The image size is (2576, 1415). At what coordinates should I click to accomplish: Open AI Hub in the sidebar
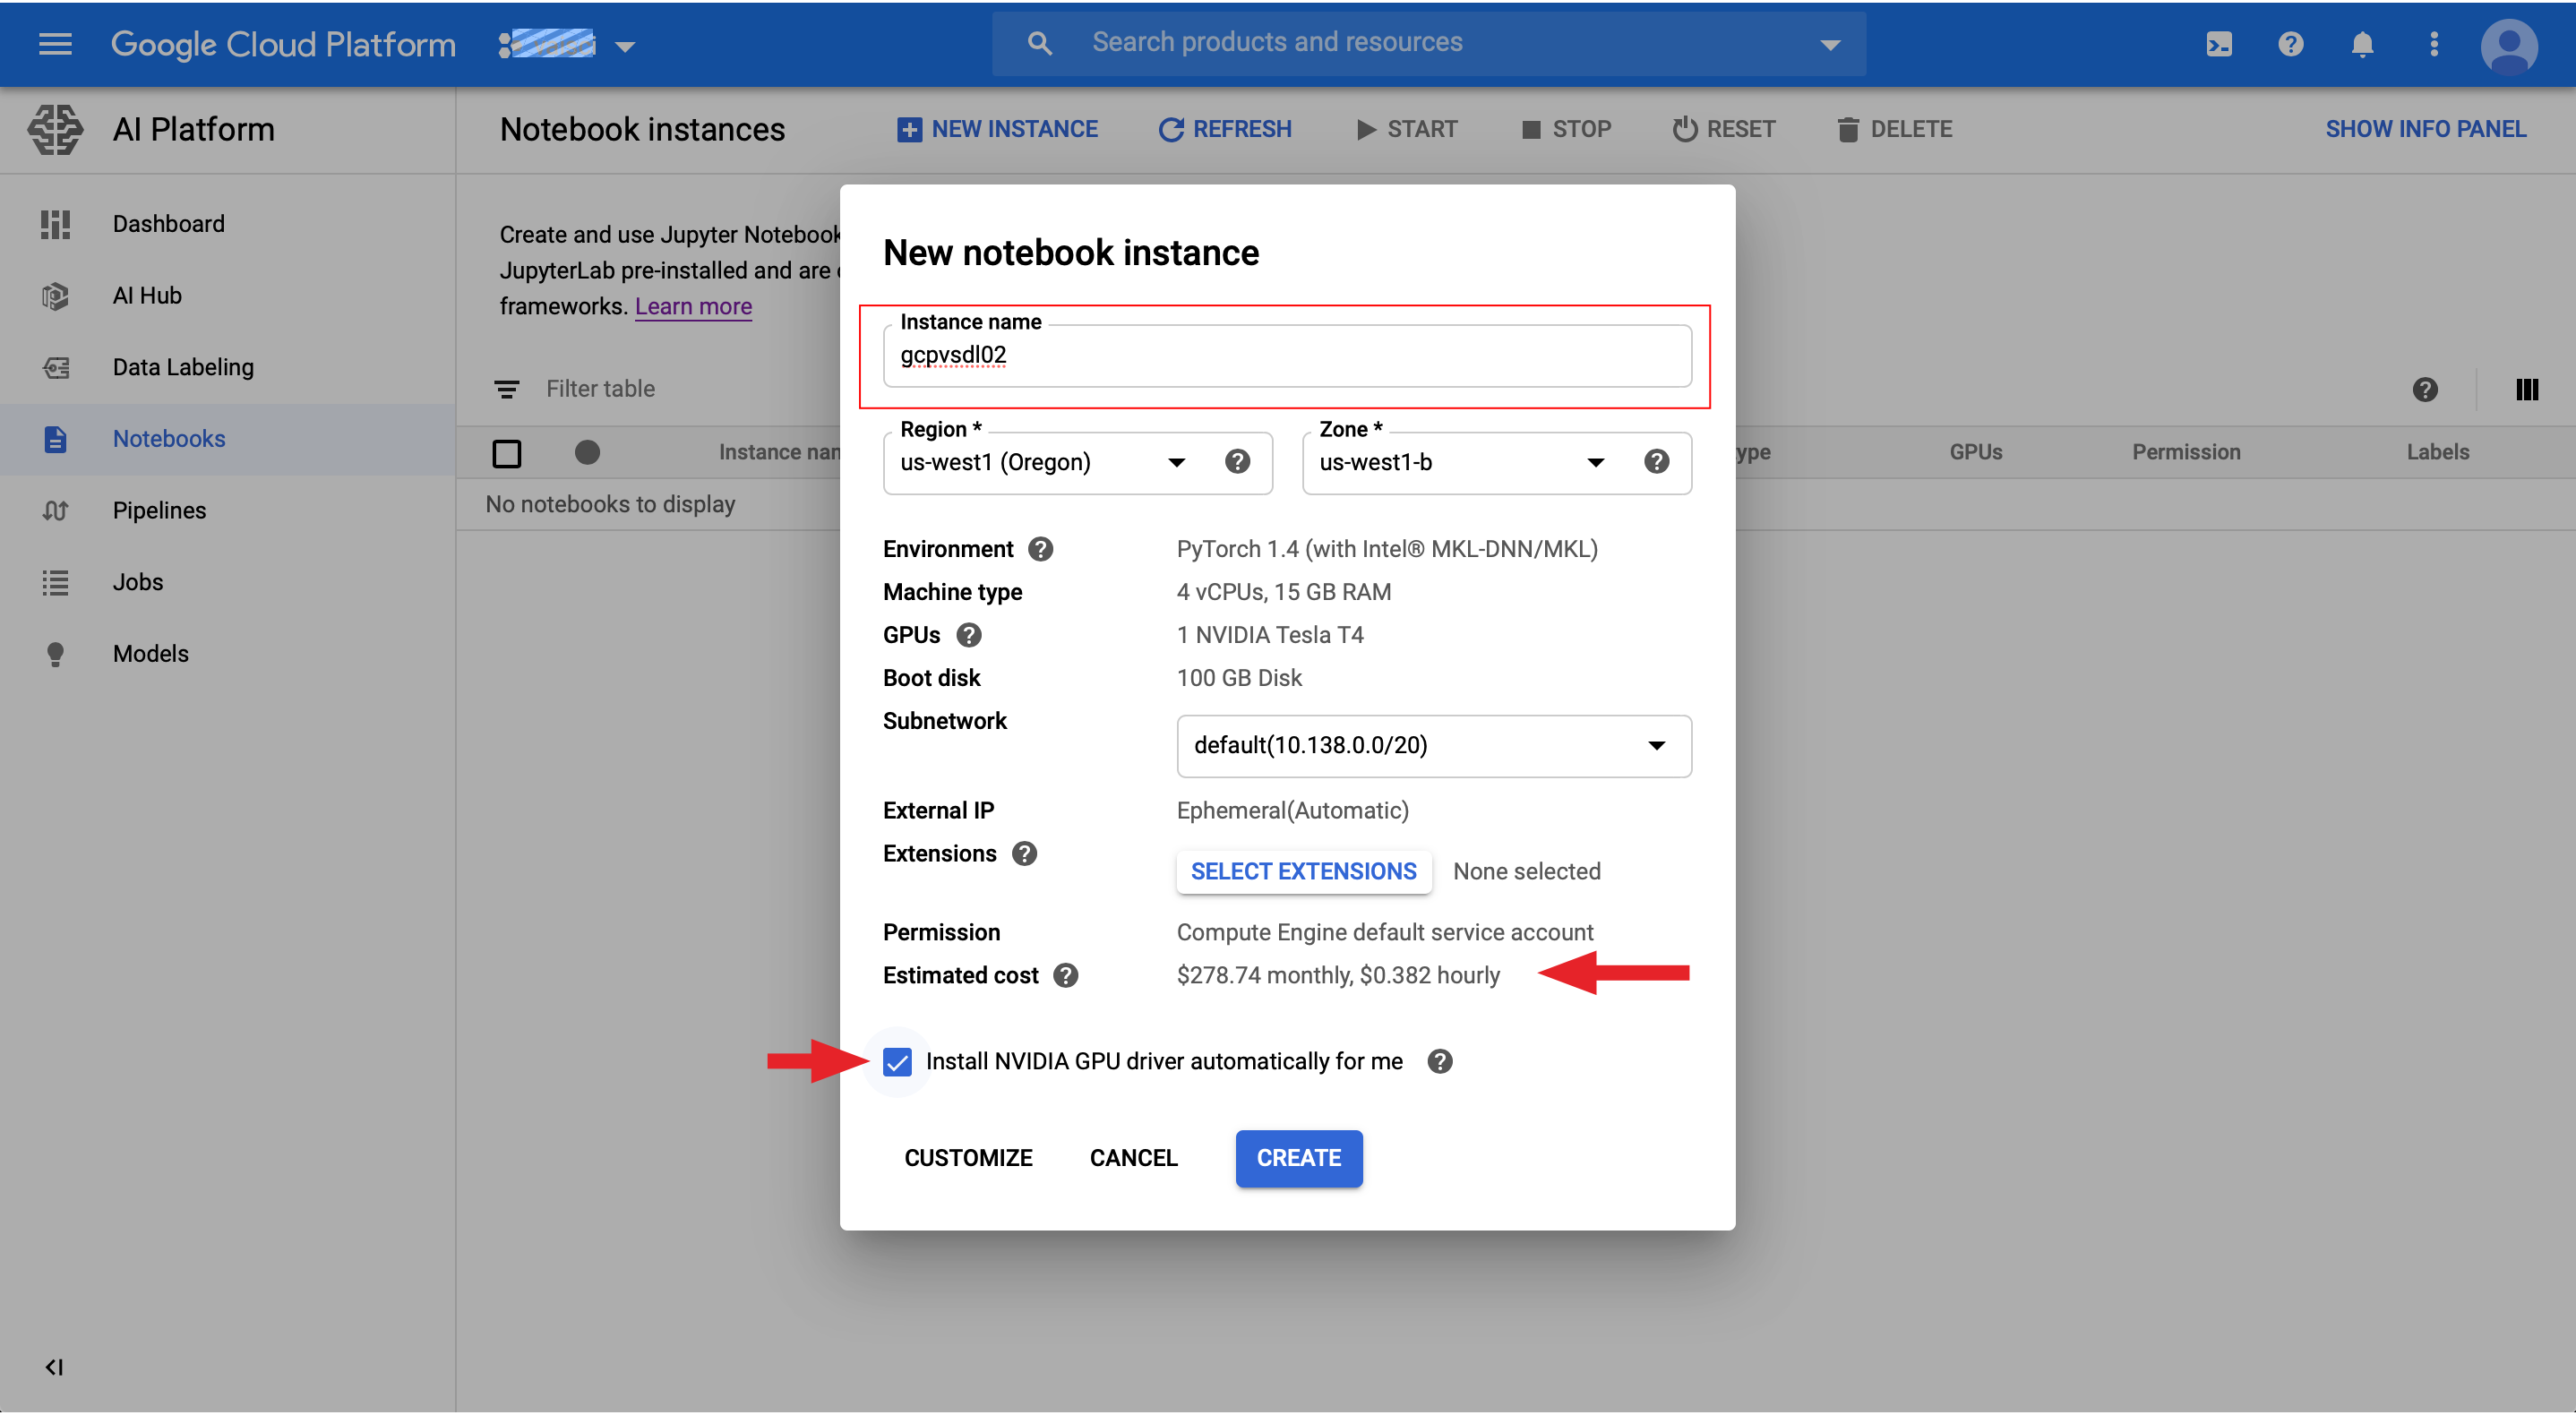[x=147, y=296]
